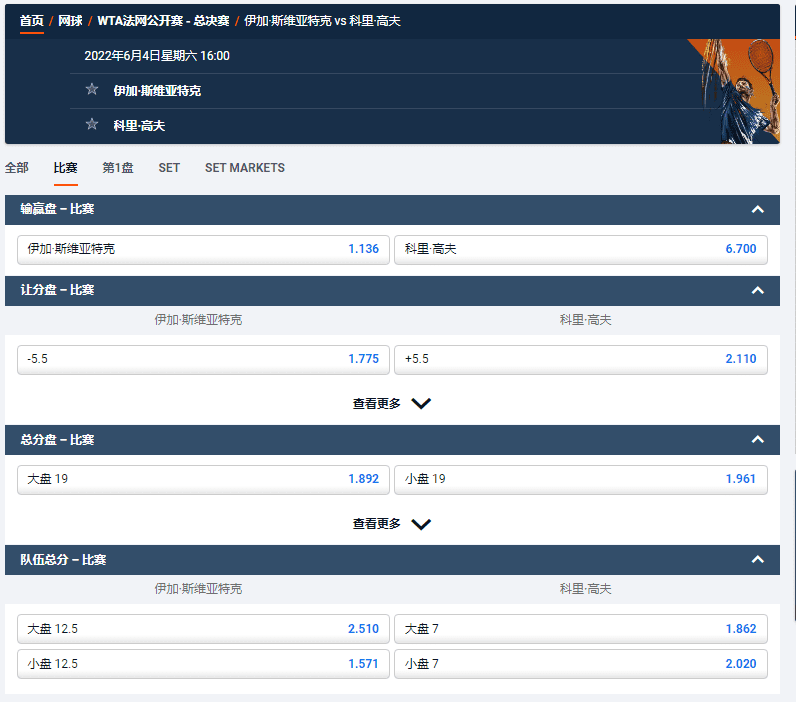Open the SET MARKETS tab
Screen dimensions: 796x702
click(245, 168)
